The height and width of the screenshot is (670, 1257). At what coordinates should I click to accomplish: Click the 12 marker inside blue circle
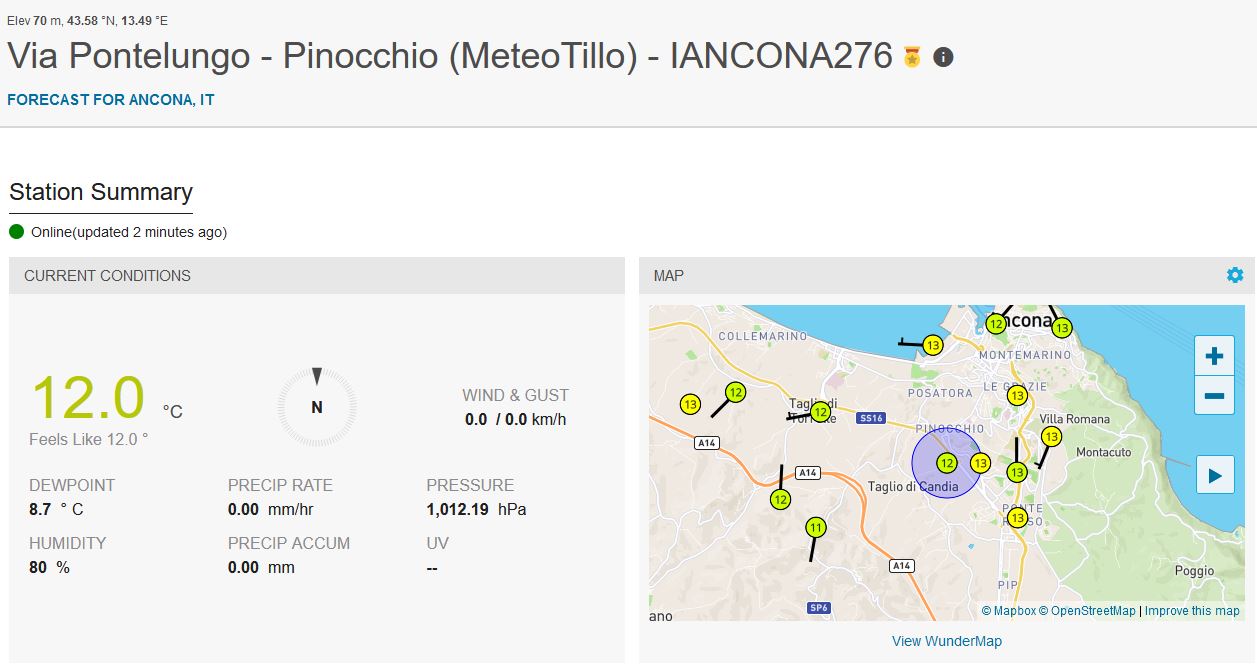point(947,463)
